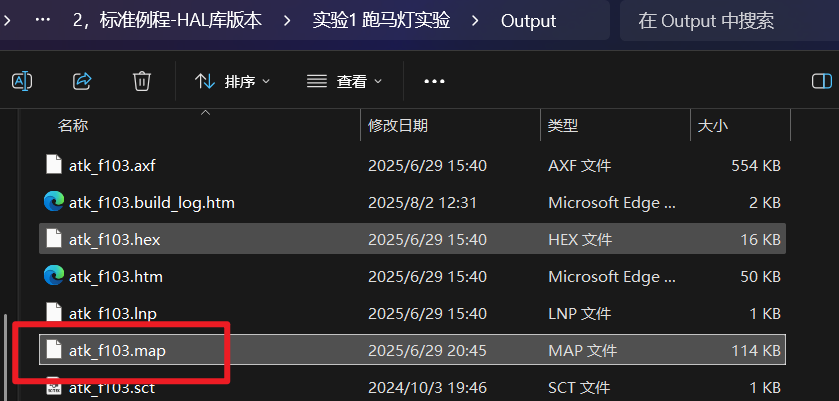The image size is (839, 401).
Task: Sort by 类型 column header
Action: tap(562, 126)
